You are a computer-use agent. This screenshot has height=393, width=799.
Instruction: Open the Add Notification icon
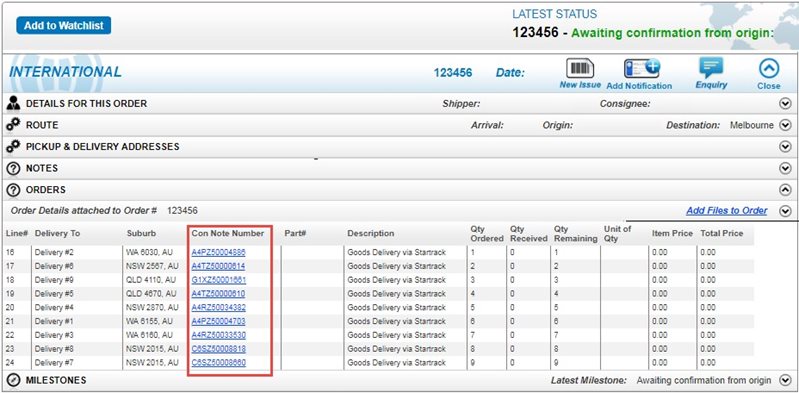pyautogui.click(x=642, y=68)
